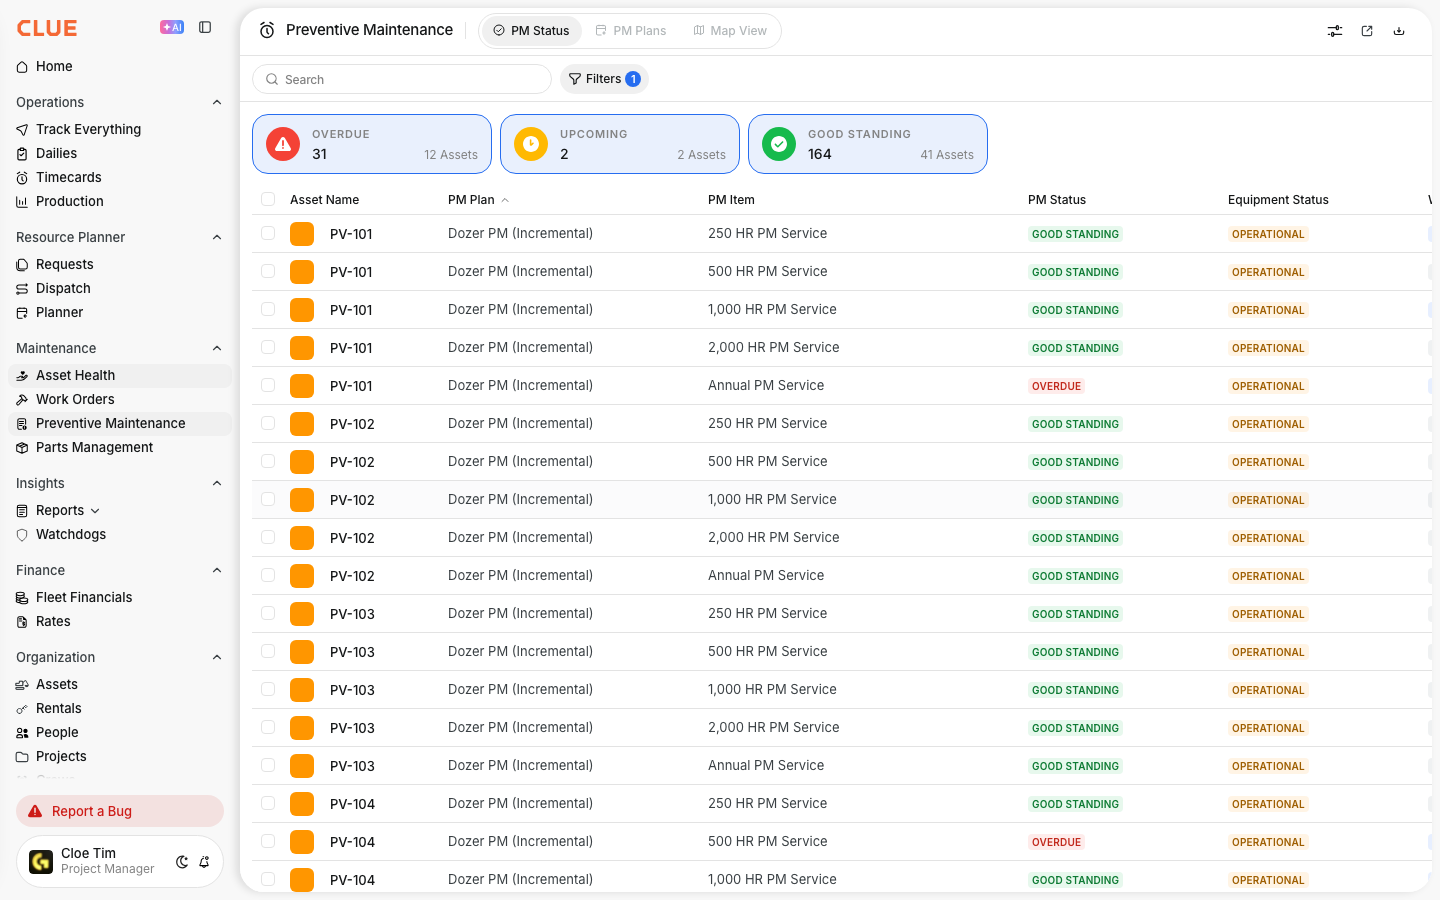Select Preventive Maintenance in sidebar

tap(120, 423)
